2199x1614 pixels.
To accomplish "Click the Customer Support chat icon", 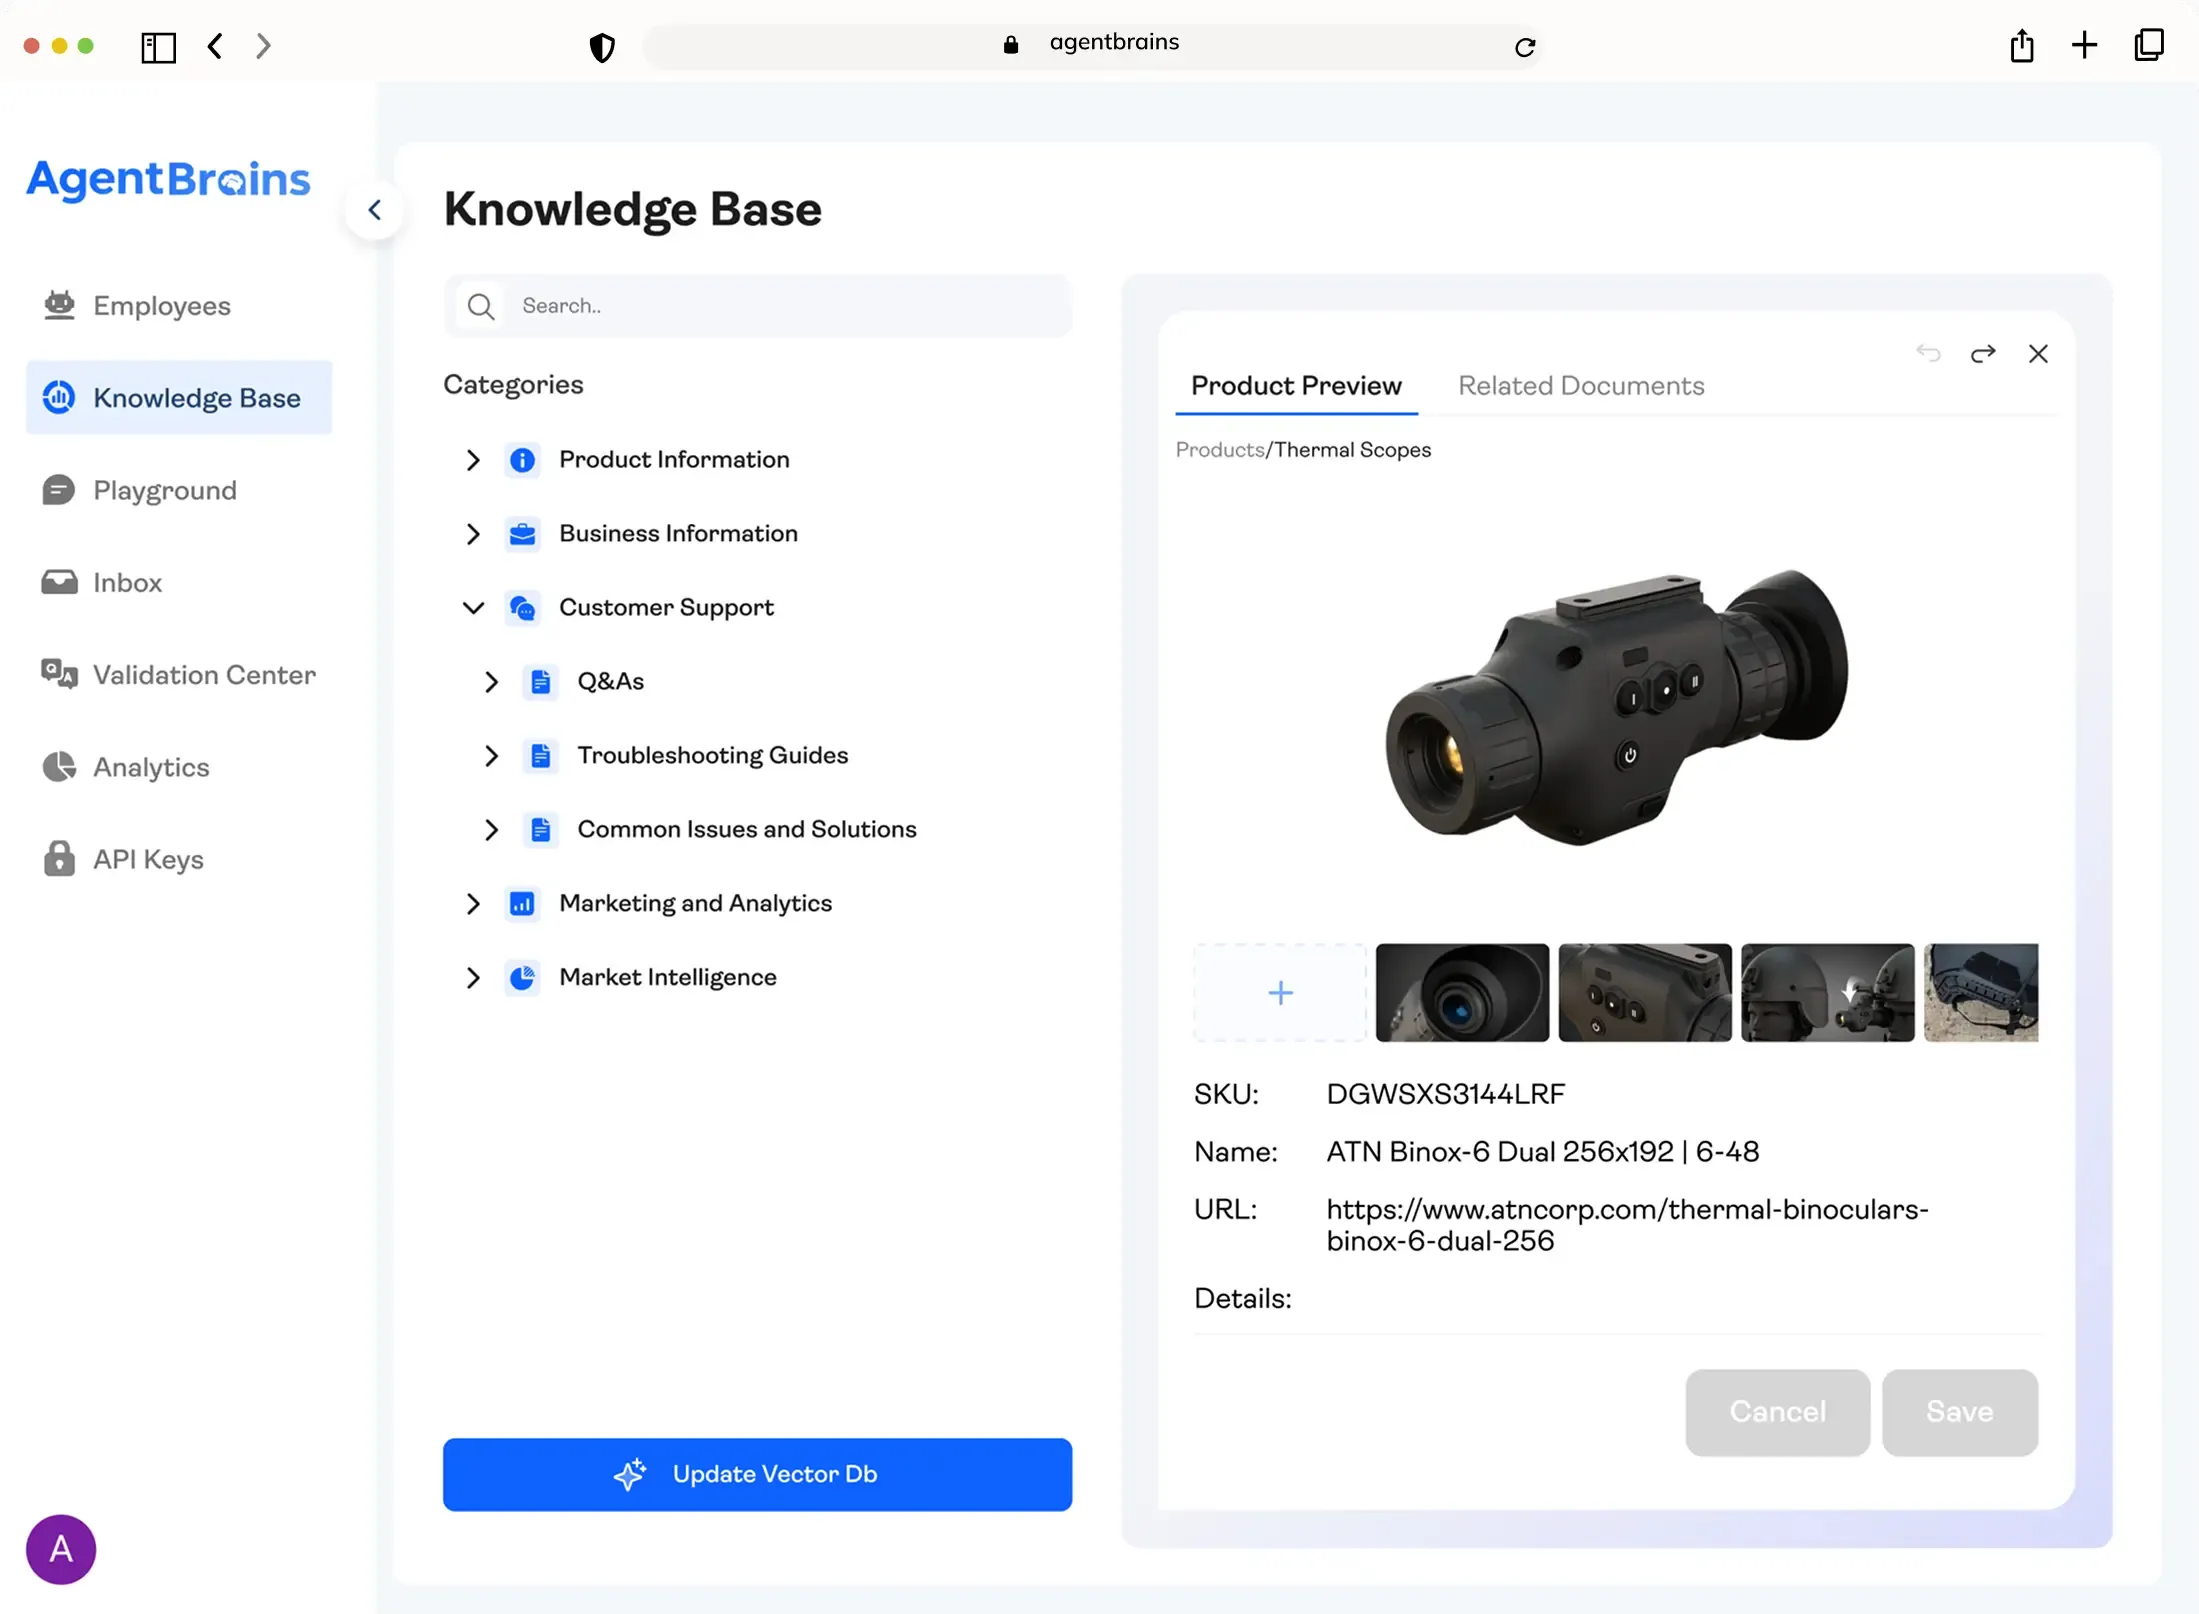I will click(522, 608).
